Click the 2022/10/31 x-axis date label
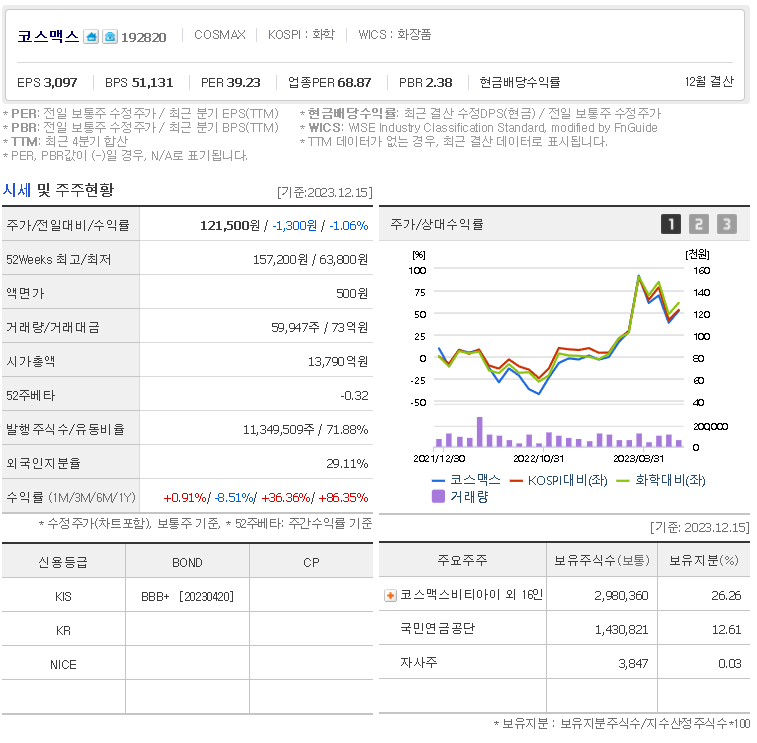The image size is (757, 743). coord(539,458)
